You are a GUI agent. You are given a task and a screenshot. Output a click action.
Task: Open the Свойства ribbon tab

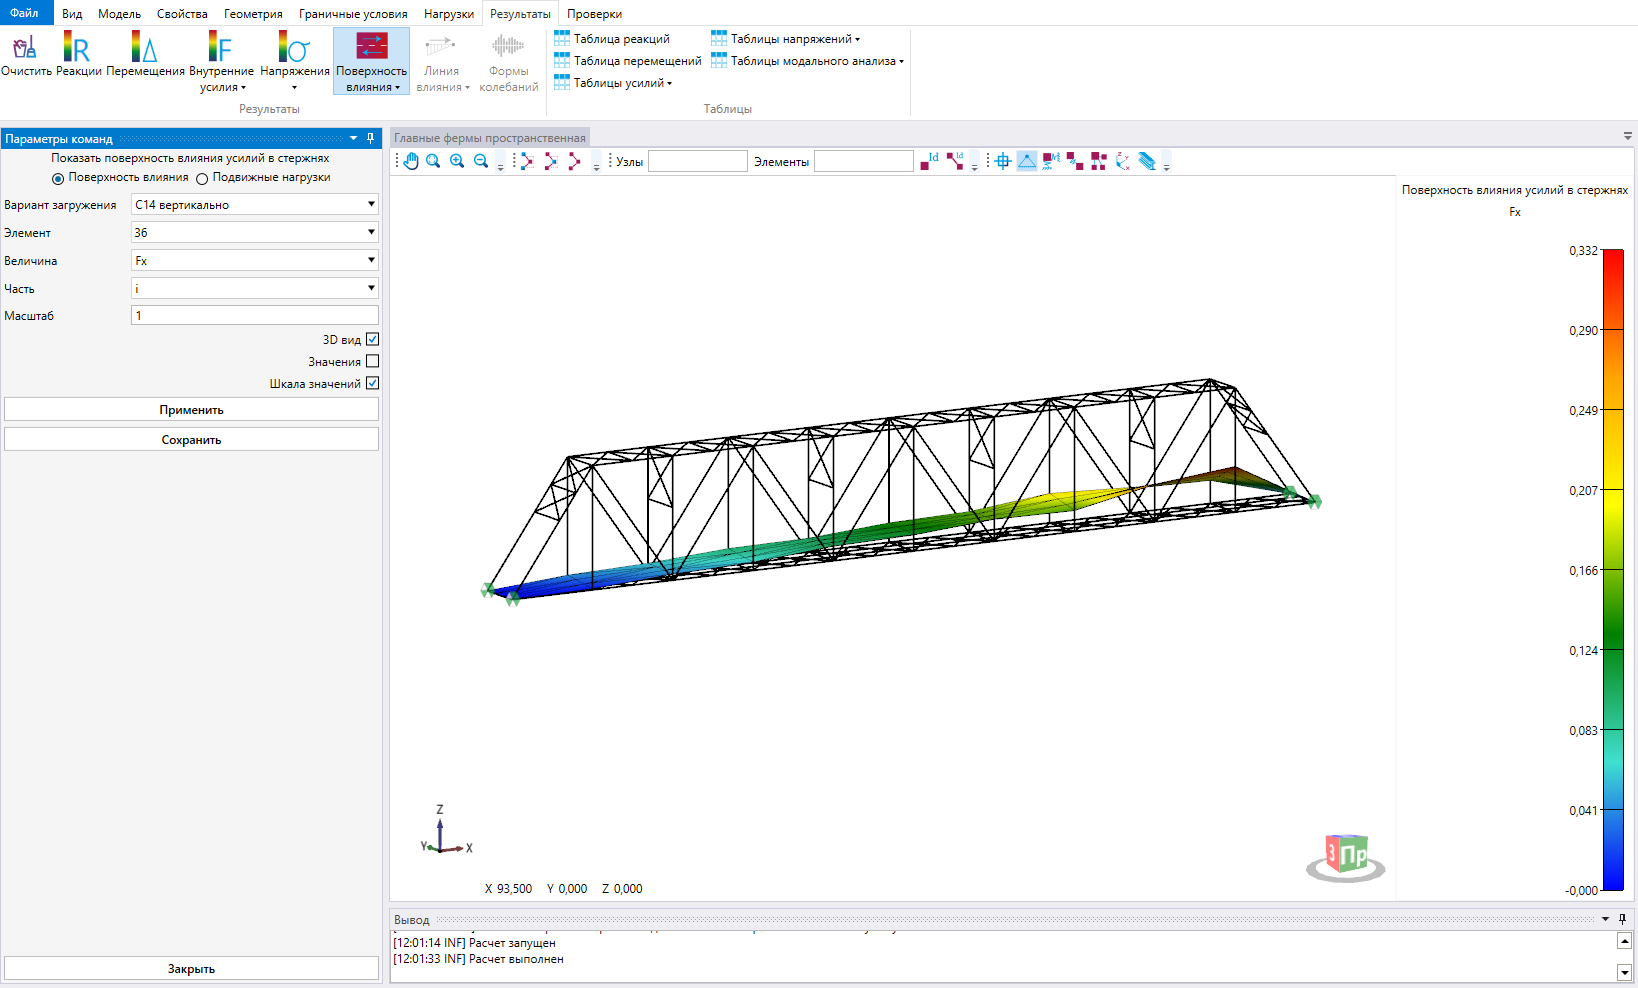click(182, 14)
